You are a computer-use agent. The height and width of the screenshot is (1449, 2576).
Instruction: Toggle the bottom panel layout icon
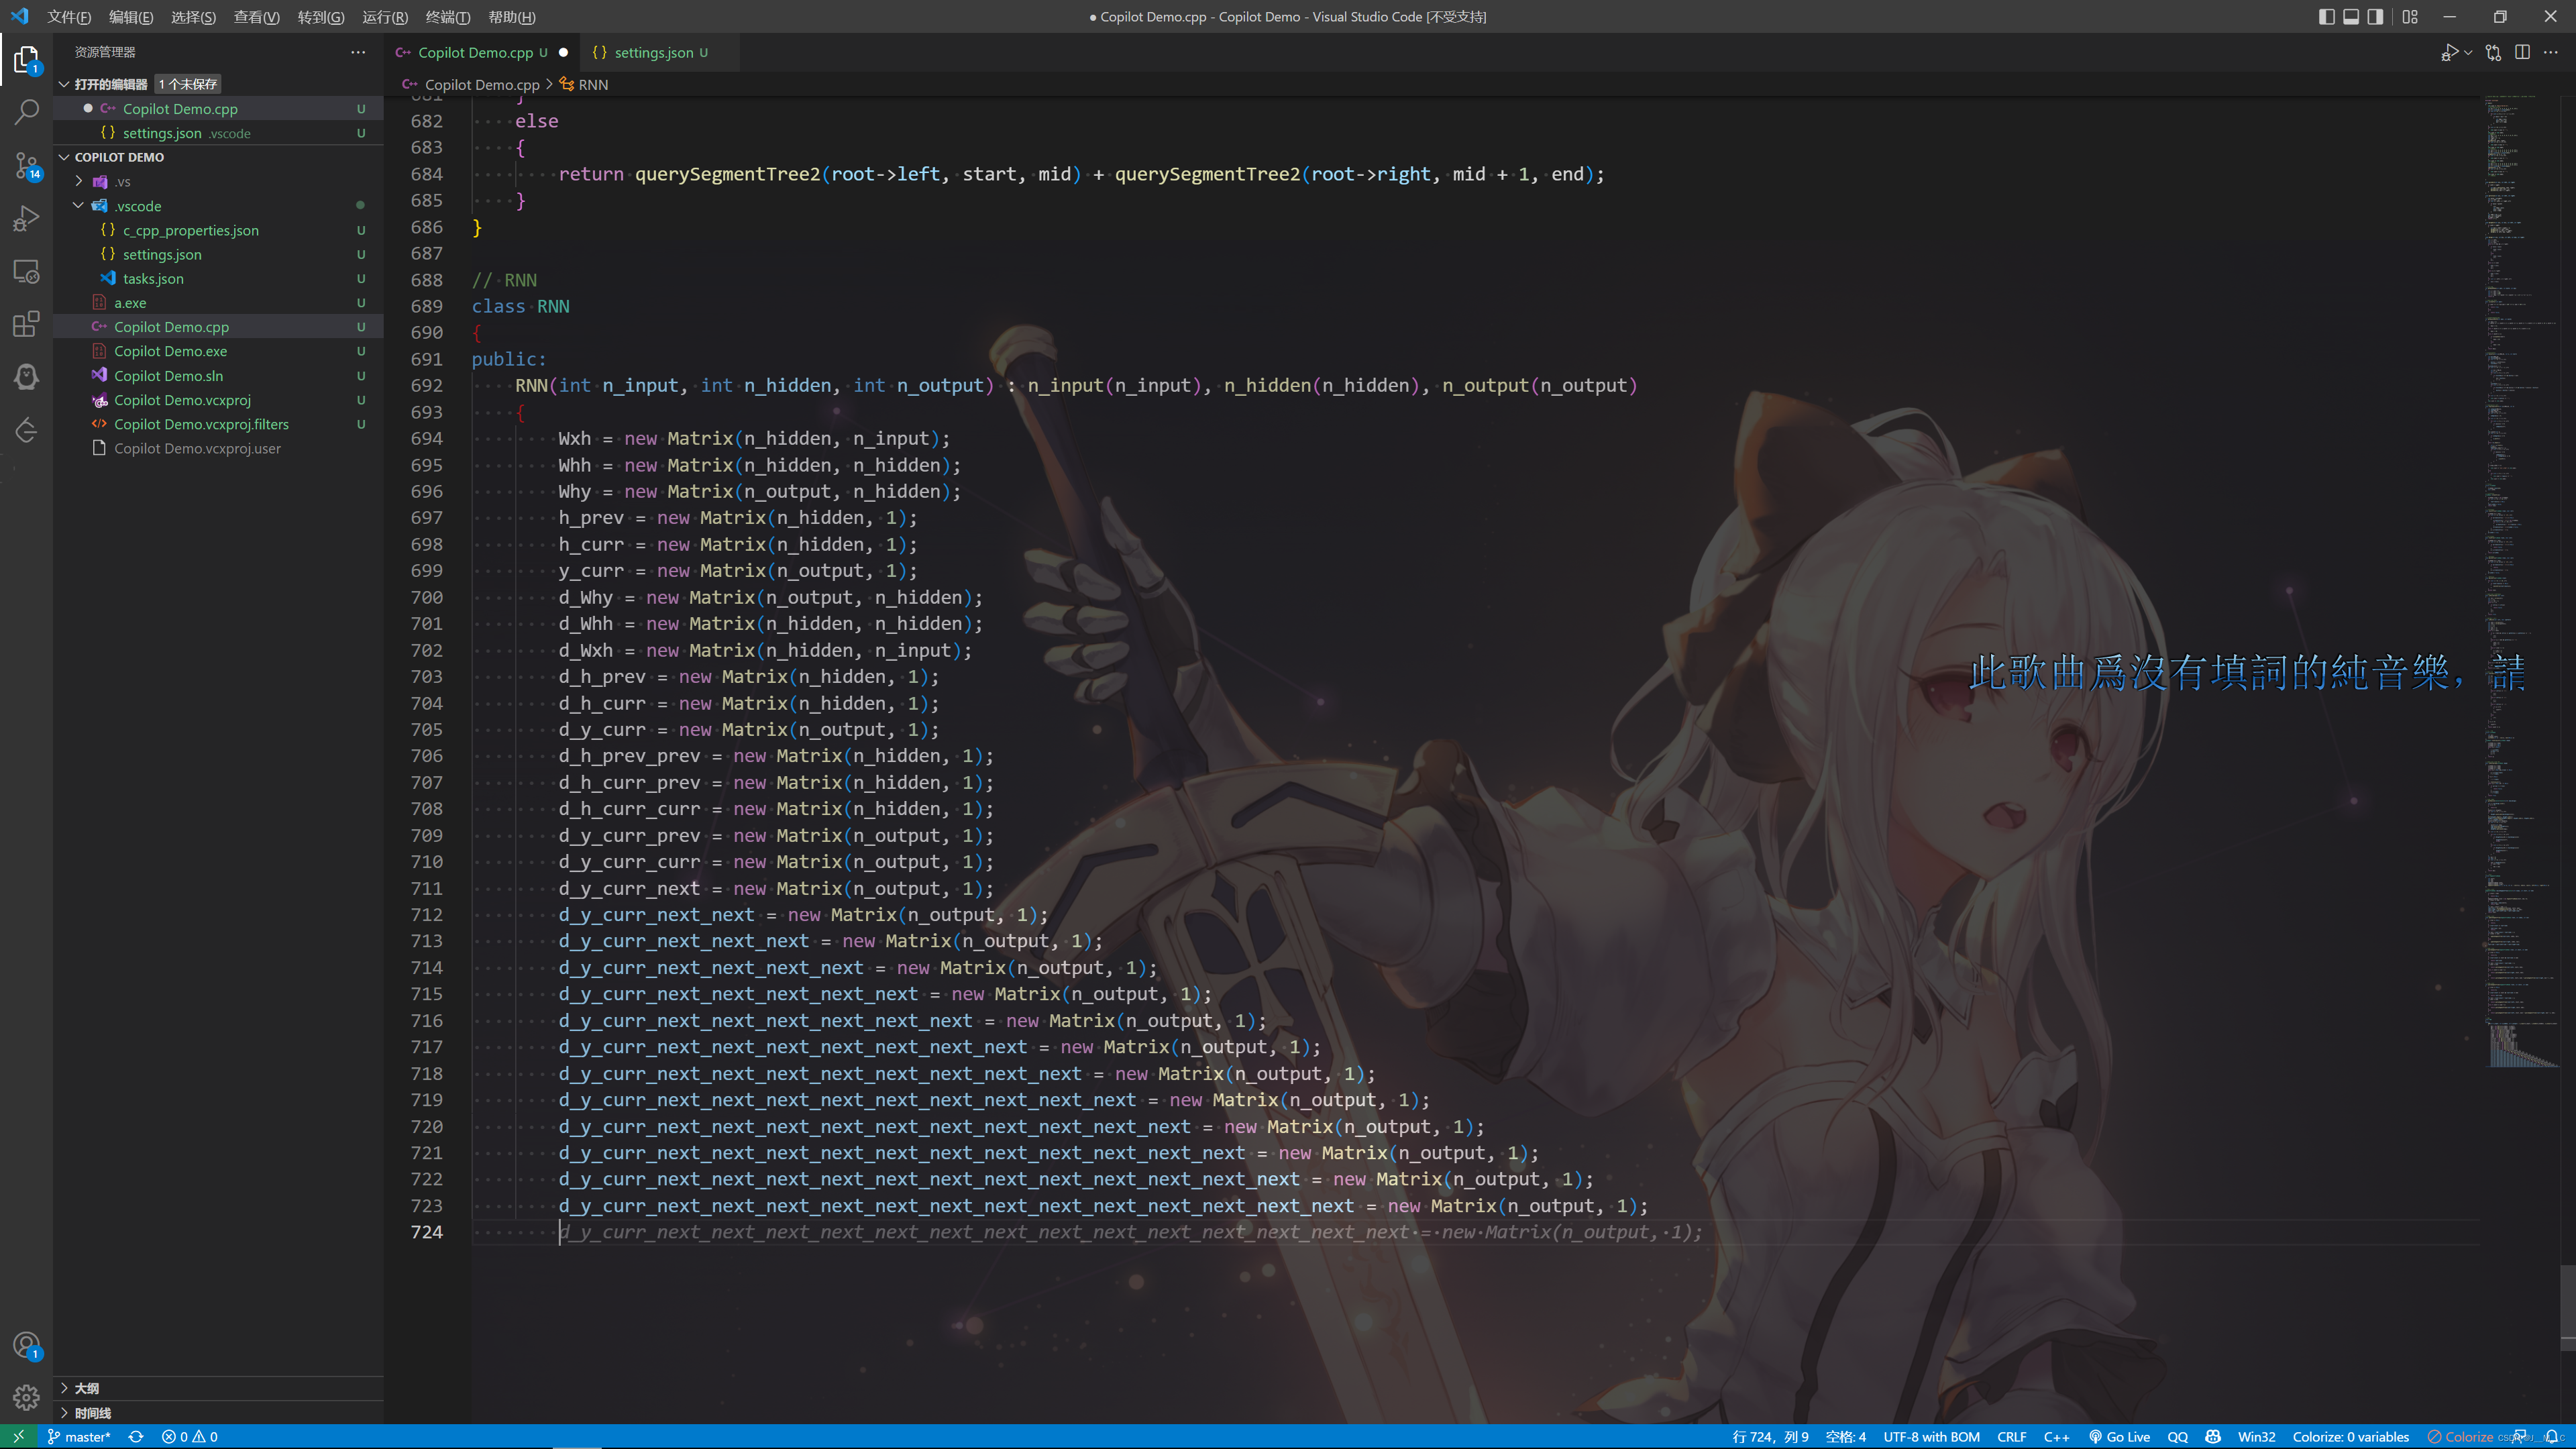(x=2351, y=16)
